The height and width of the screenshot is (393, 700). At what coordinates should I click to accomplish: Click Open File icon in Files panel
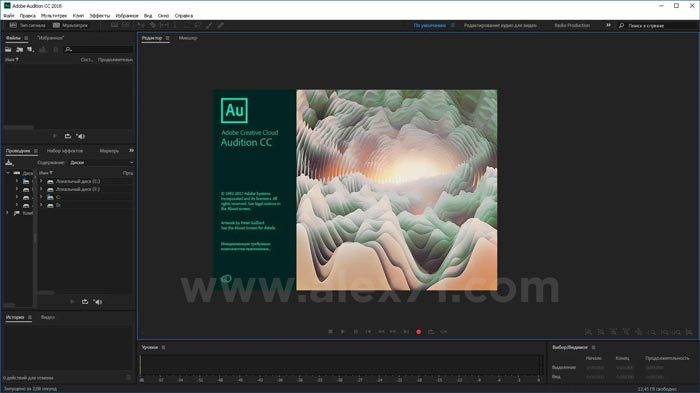click(x=8, y=50)
